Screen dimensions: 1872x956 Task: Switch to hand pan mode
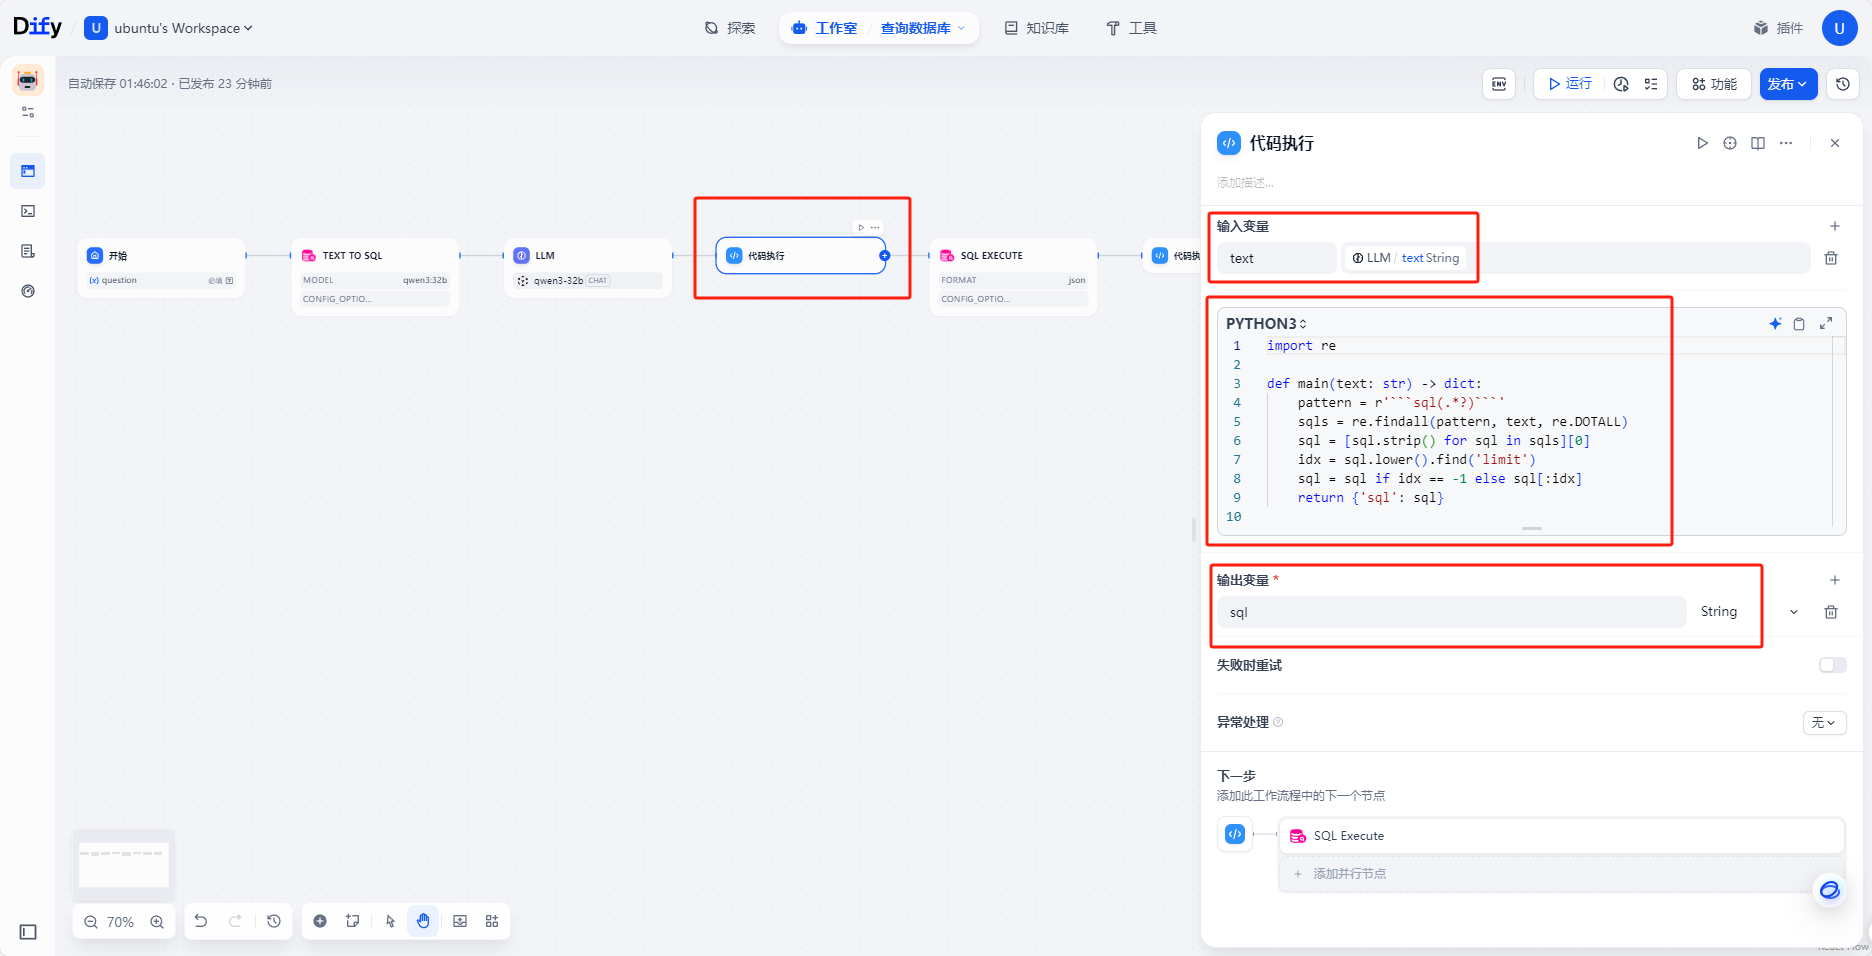(423, 921)
